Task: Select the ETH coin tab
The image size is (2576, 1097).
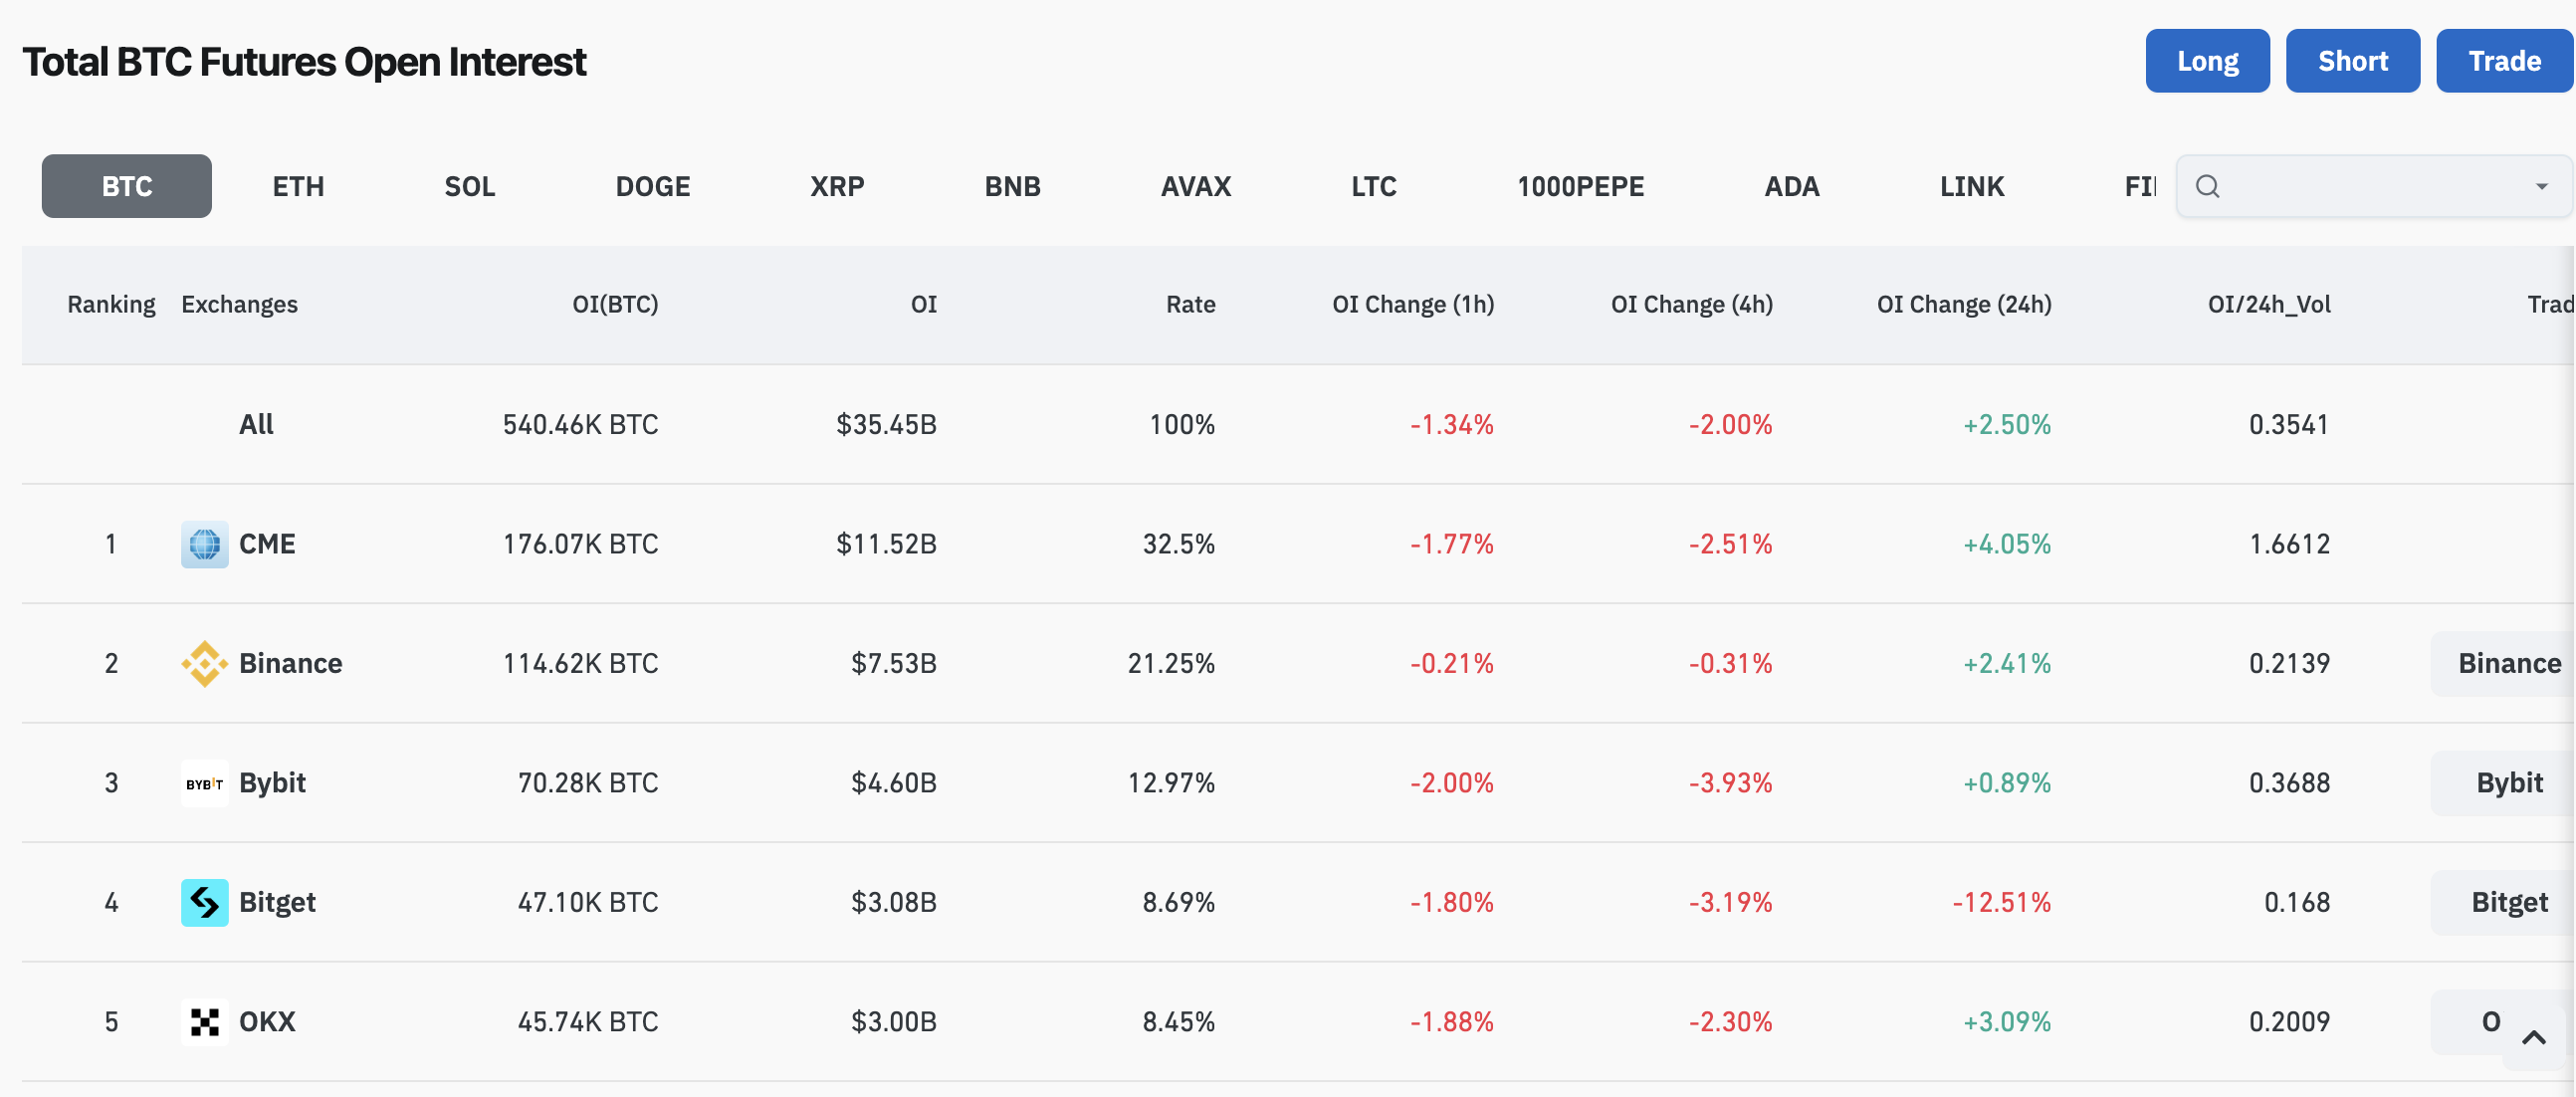Action: point(298,186)
